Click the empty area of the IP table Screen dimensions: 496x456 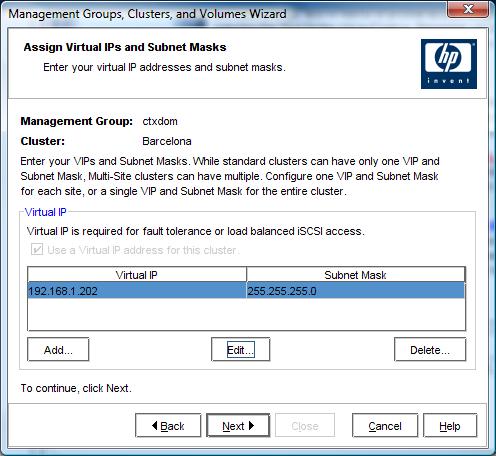point(246,314)
